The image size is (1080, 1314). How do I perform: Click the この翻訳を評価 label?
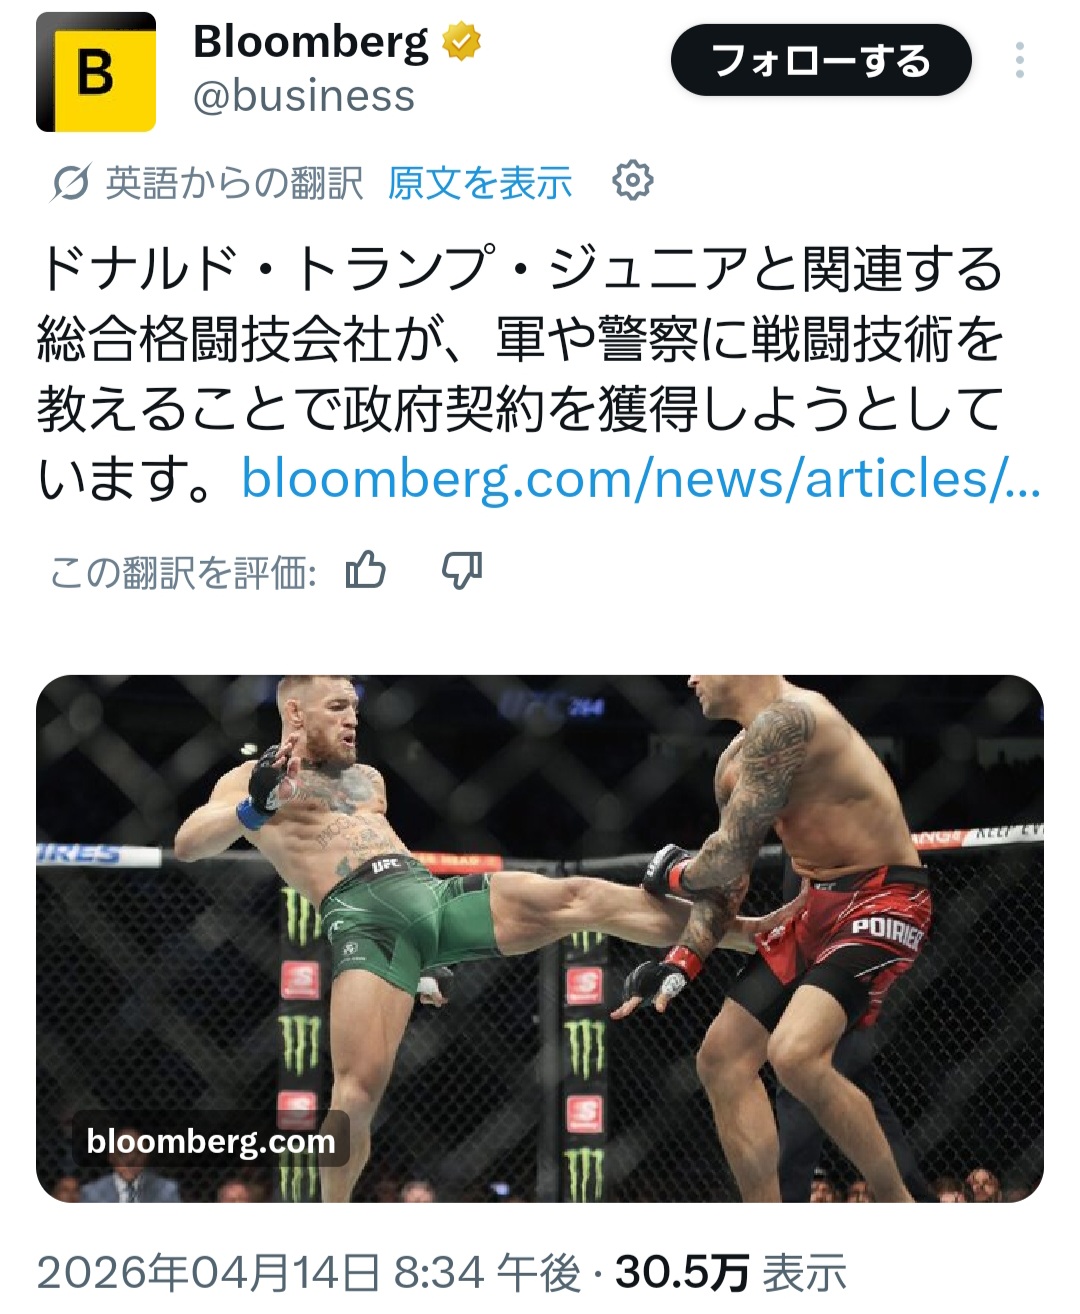183,572
